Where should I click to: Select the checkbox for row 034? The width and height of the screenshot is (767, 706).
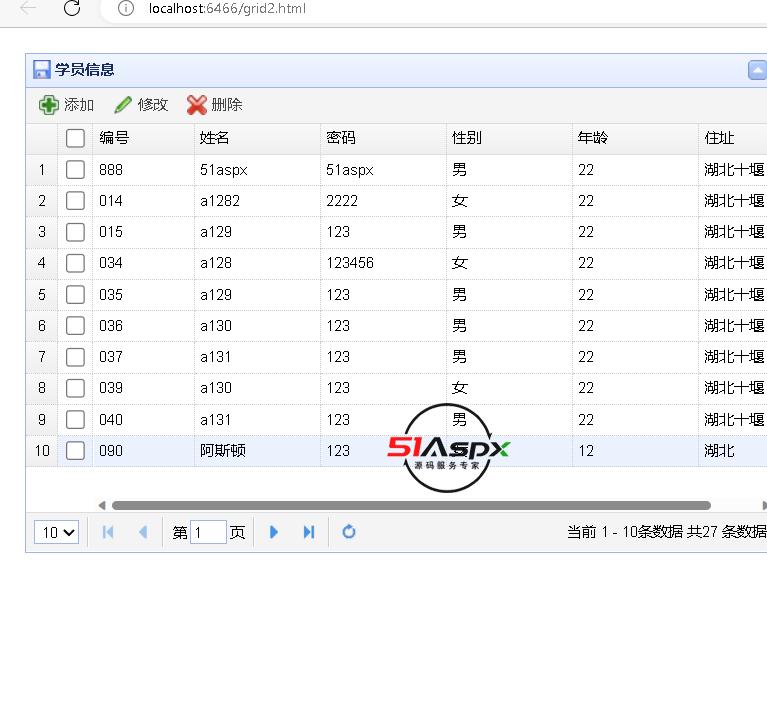click(75, 263)
